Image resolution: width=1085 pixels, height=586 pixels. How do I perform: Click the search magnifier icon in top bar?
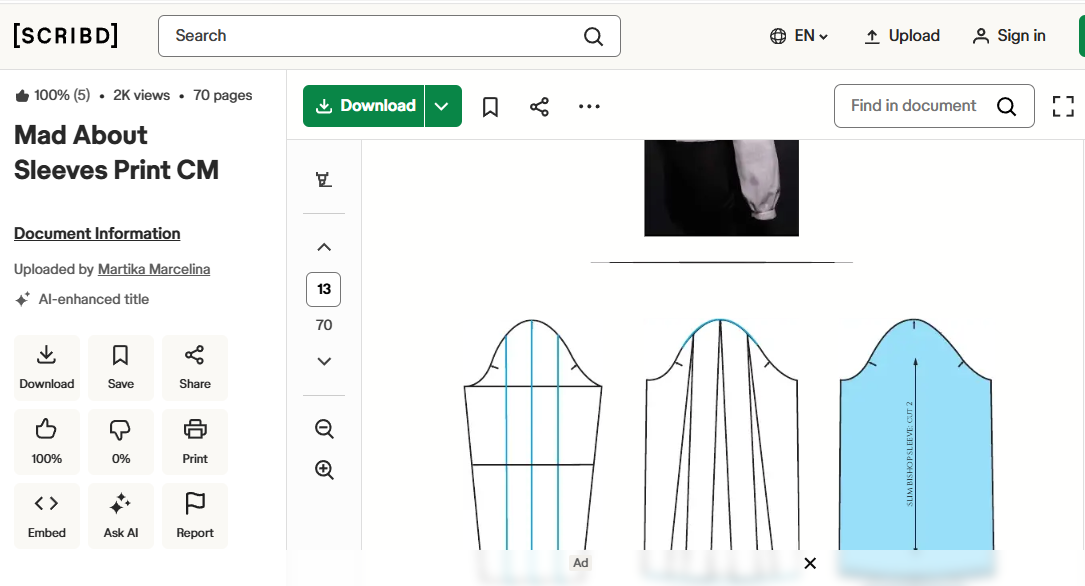tap(593, 36)
